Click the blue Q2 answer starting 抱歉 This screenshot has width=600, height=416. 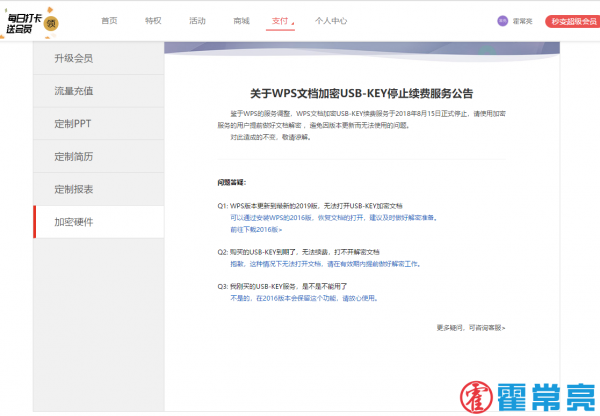326,264
